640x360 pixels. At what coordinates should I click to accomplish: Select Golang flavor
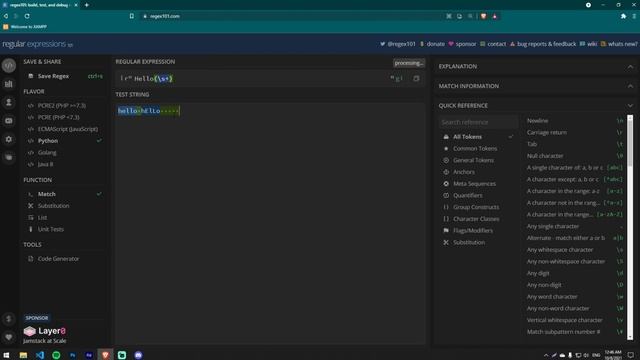point(47,152)
